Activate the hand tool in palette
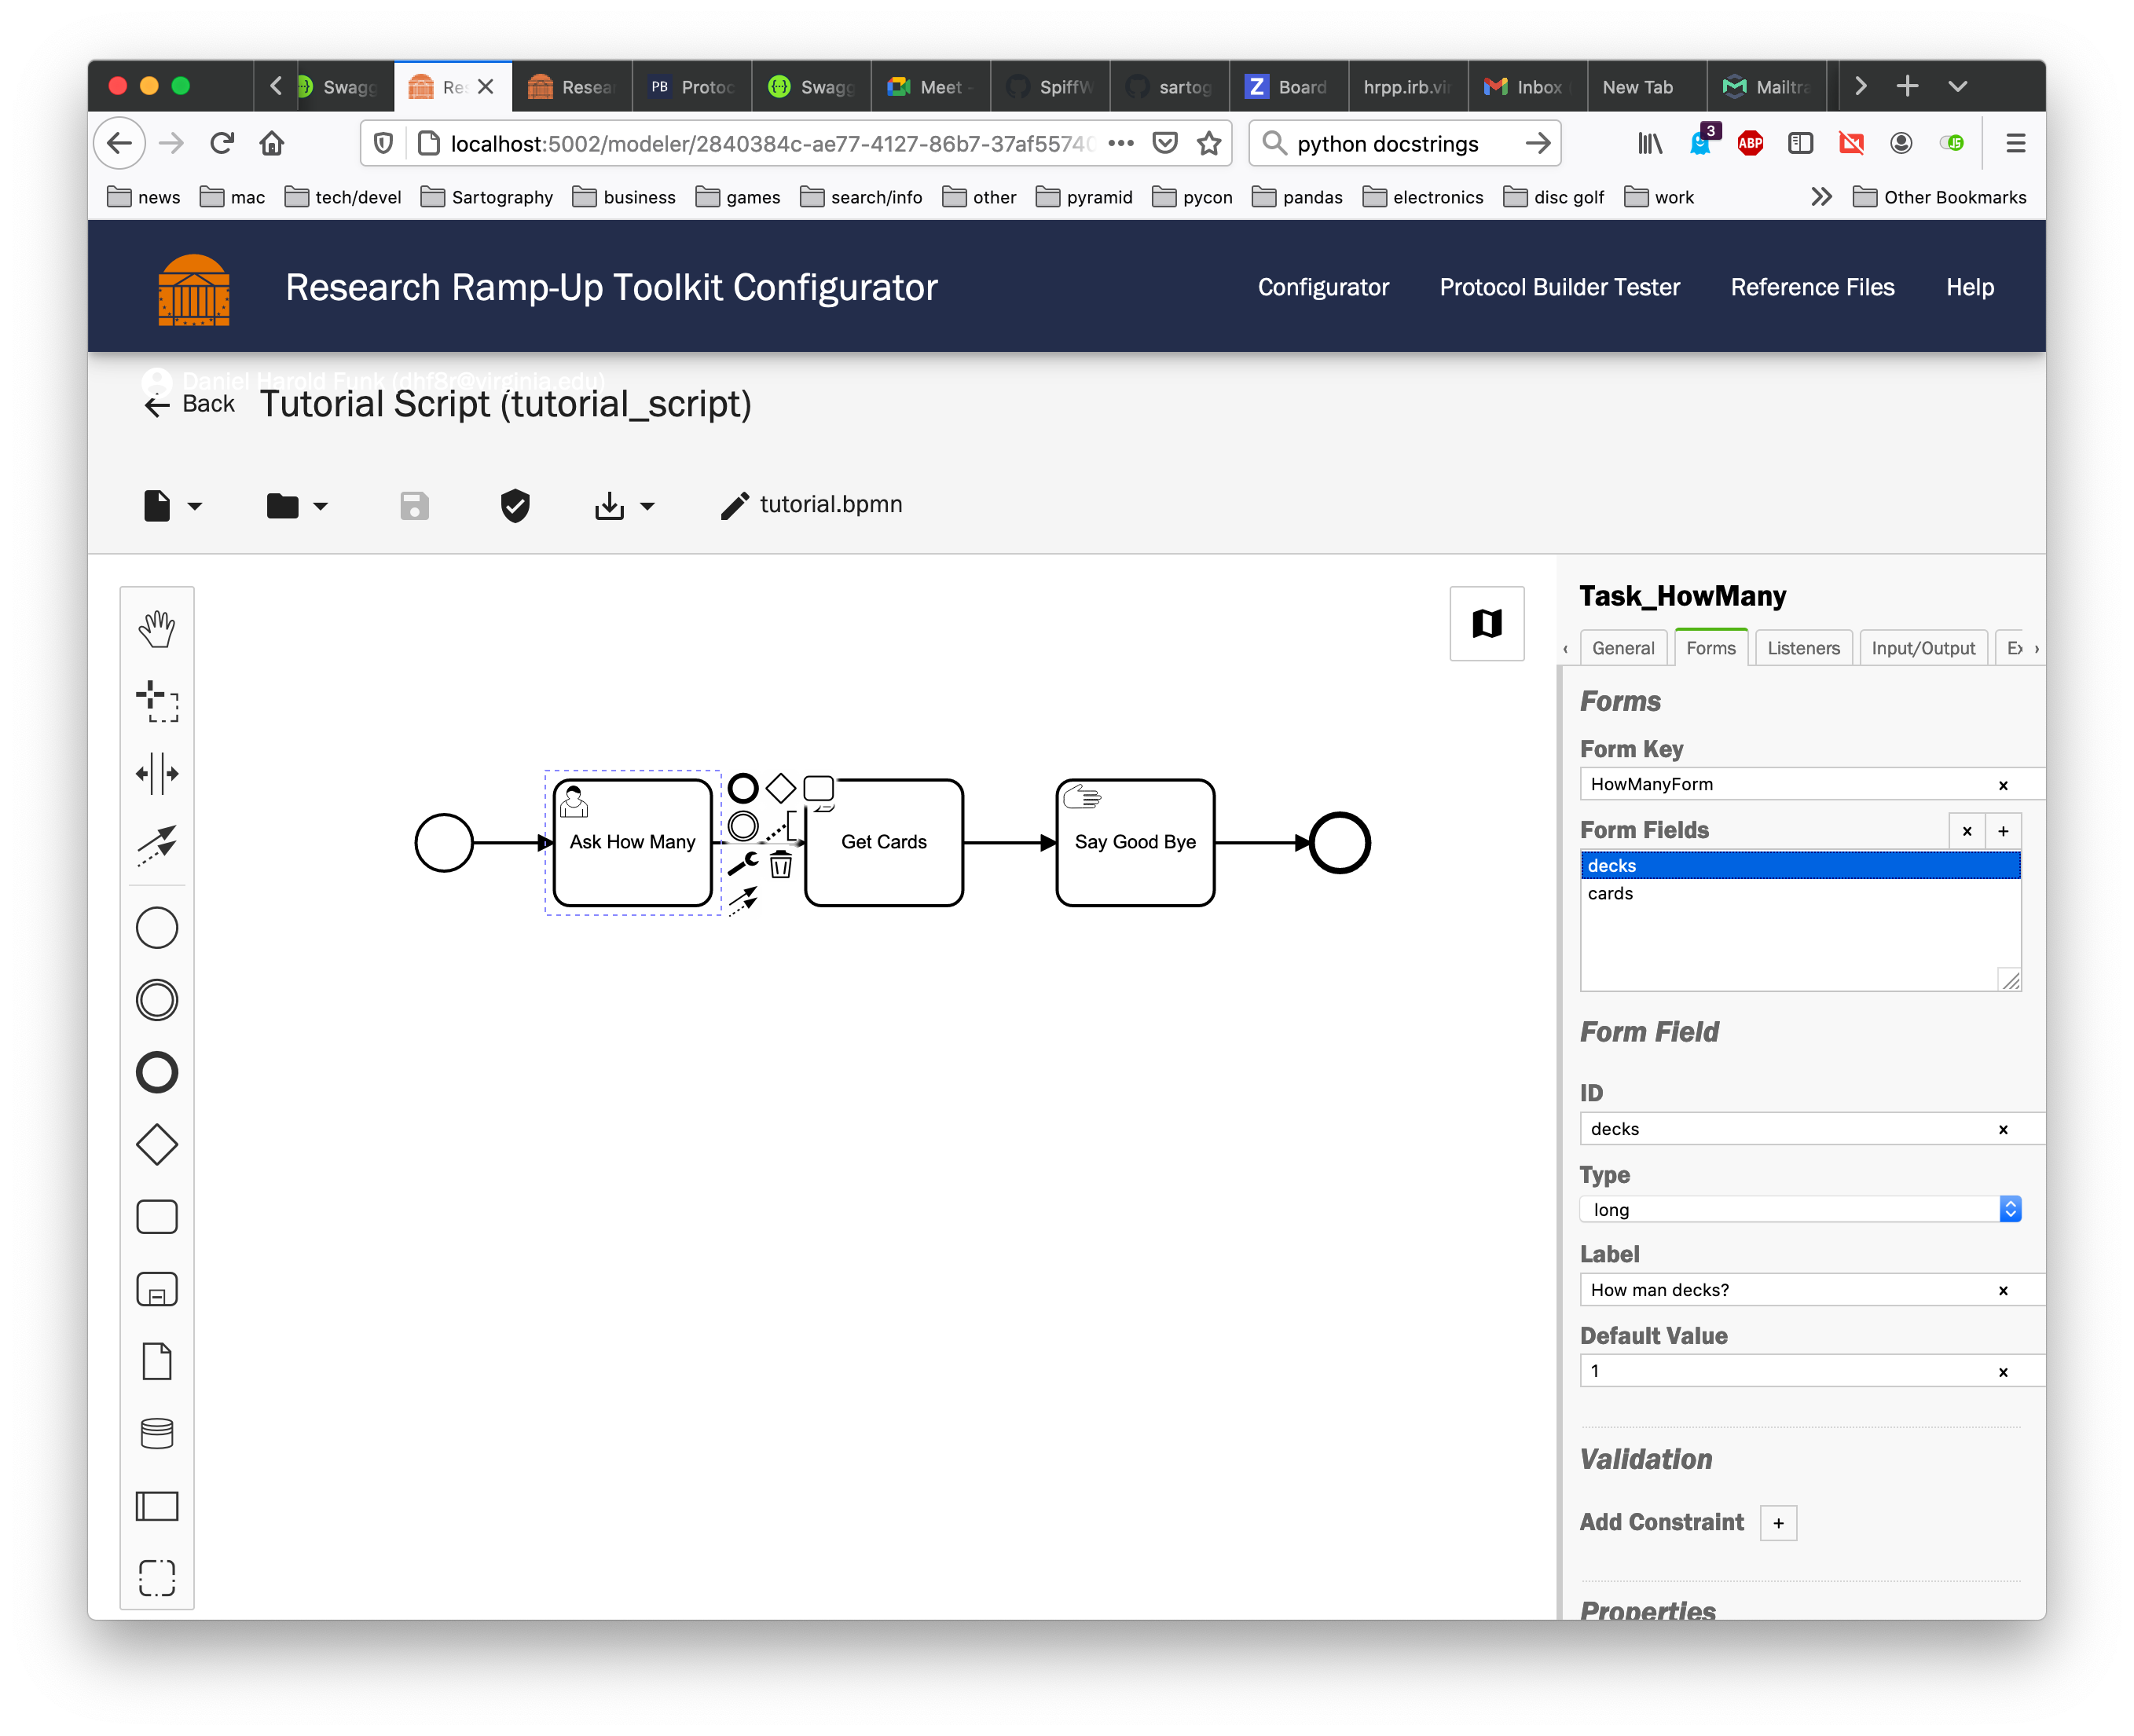 coord(157,629)
